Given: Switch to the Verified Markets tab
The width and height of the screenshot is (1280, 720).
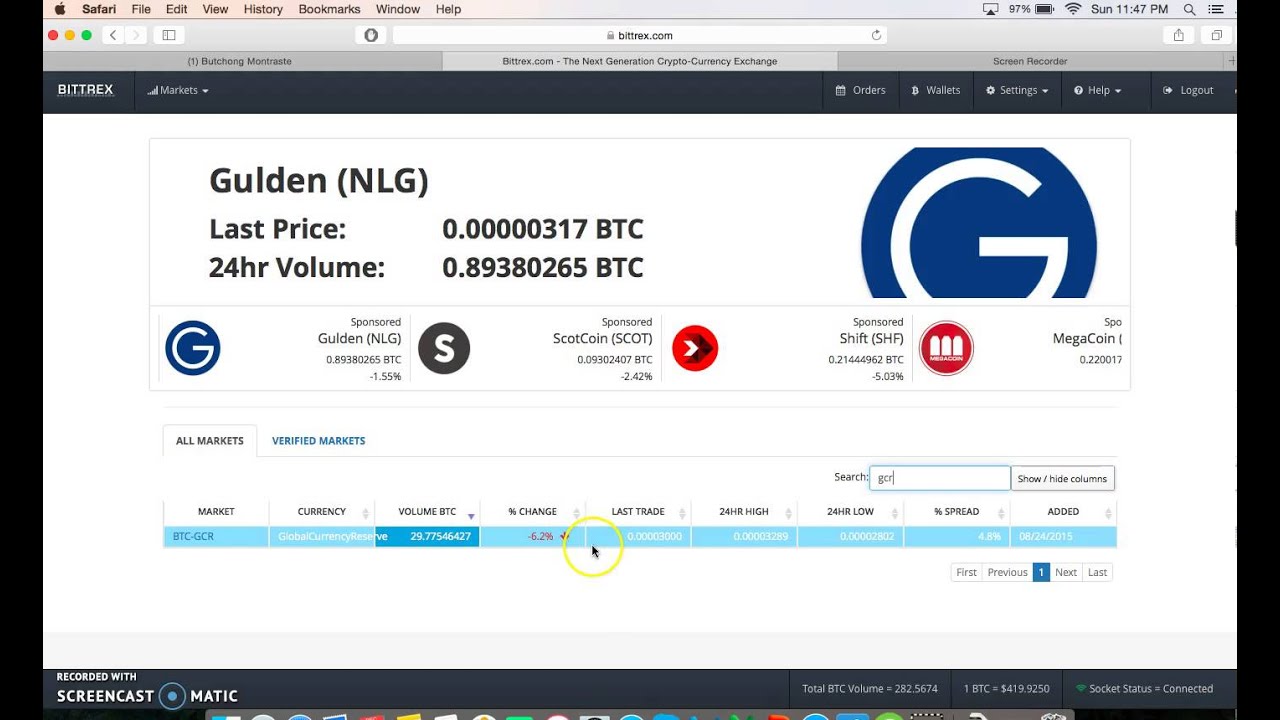Looking at the screenshot, I should 318,441.
